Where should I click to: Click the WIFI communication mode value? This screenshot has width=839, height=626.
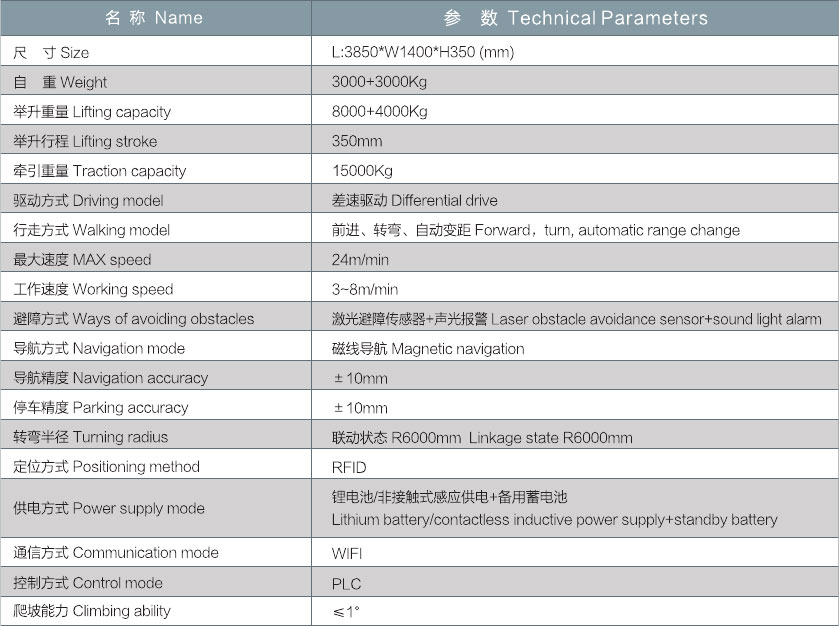pos(348,553)
